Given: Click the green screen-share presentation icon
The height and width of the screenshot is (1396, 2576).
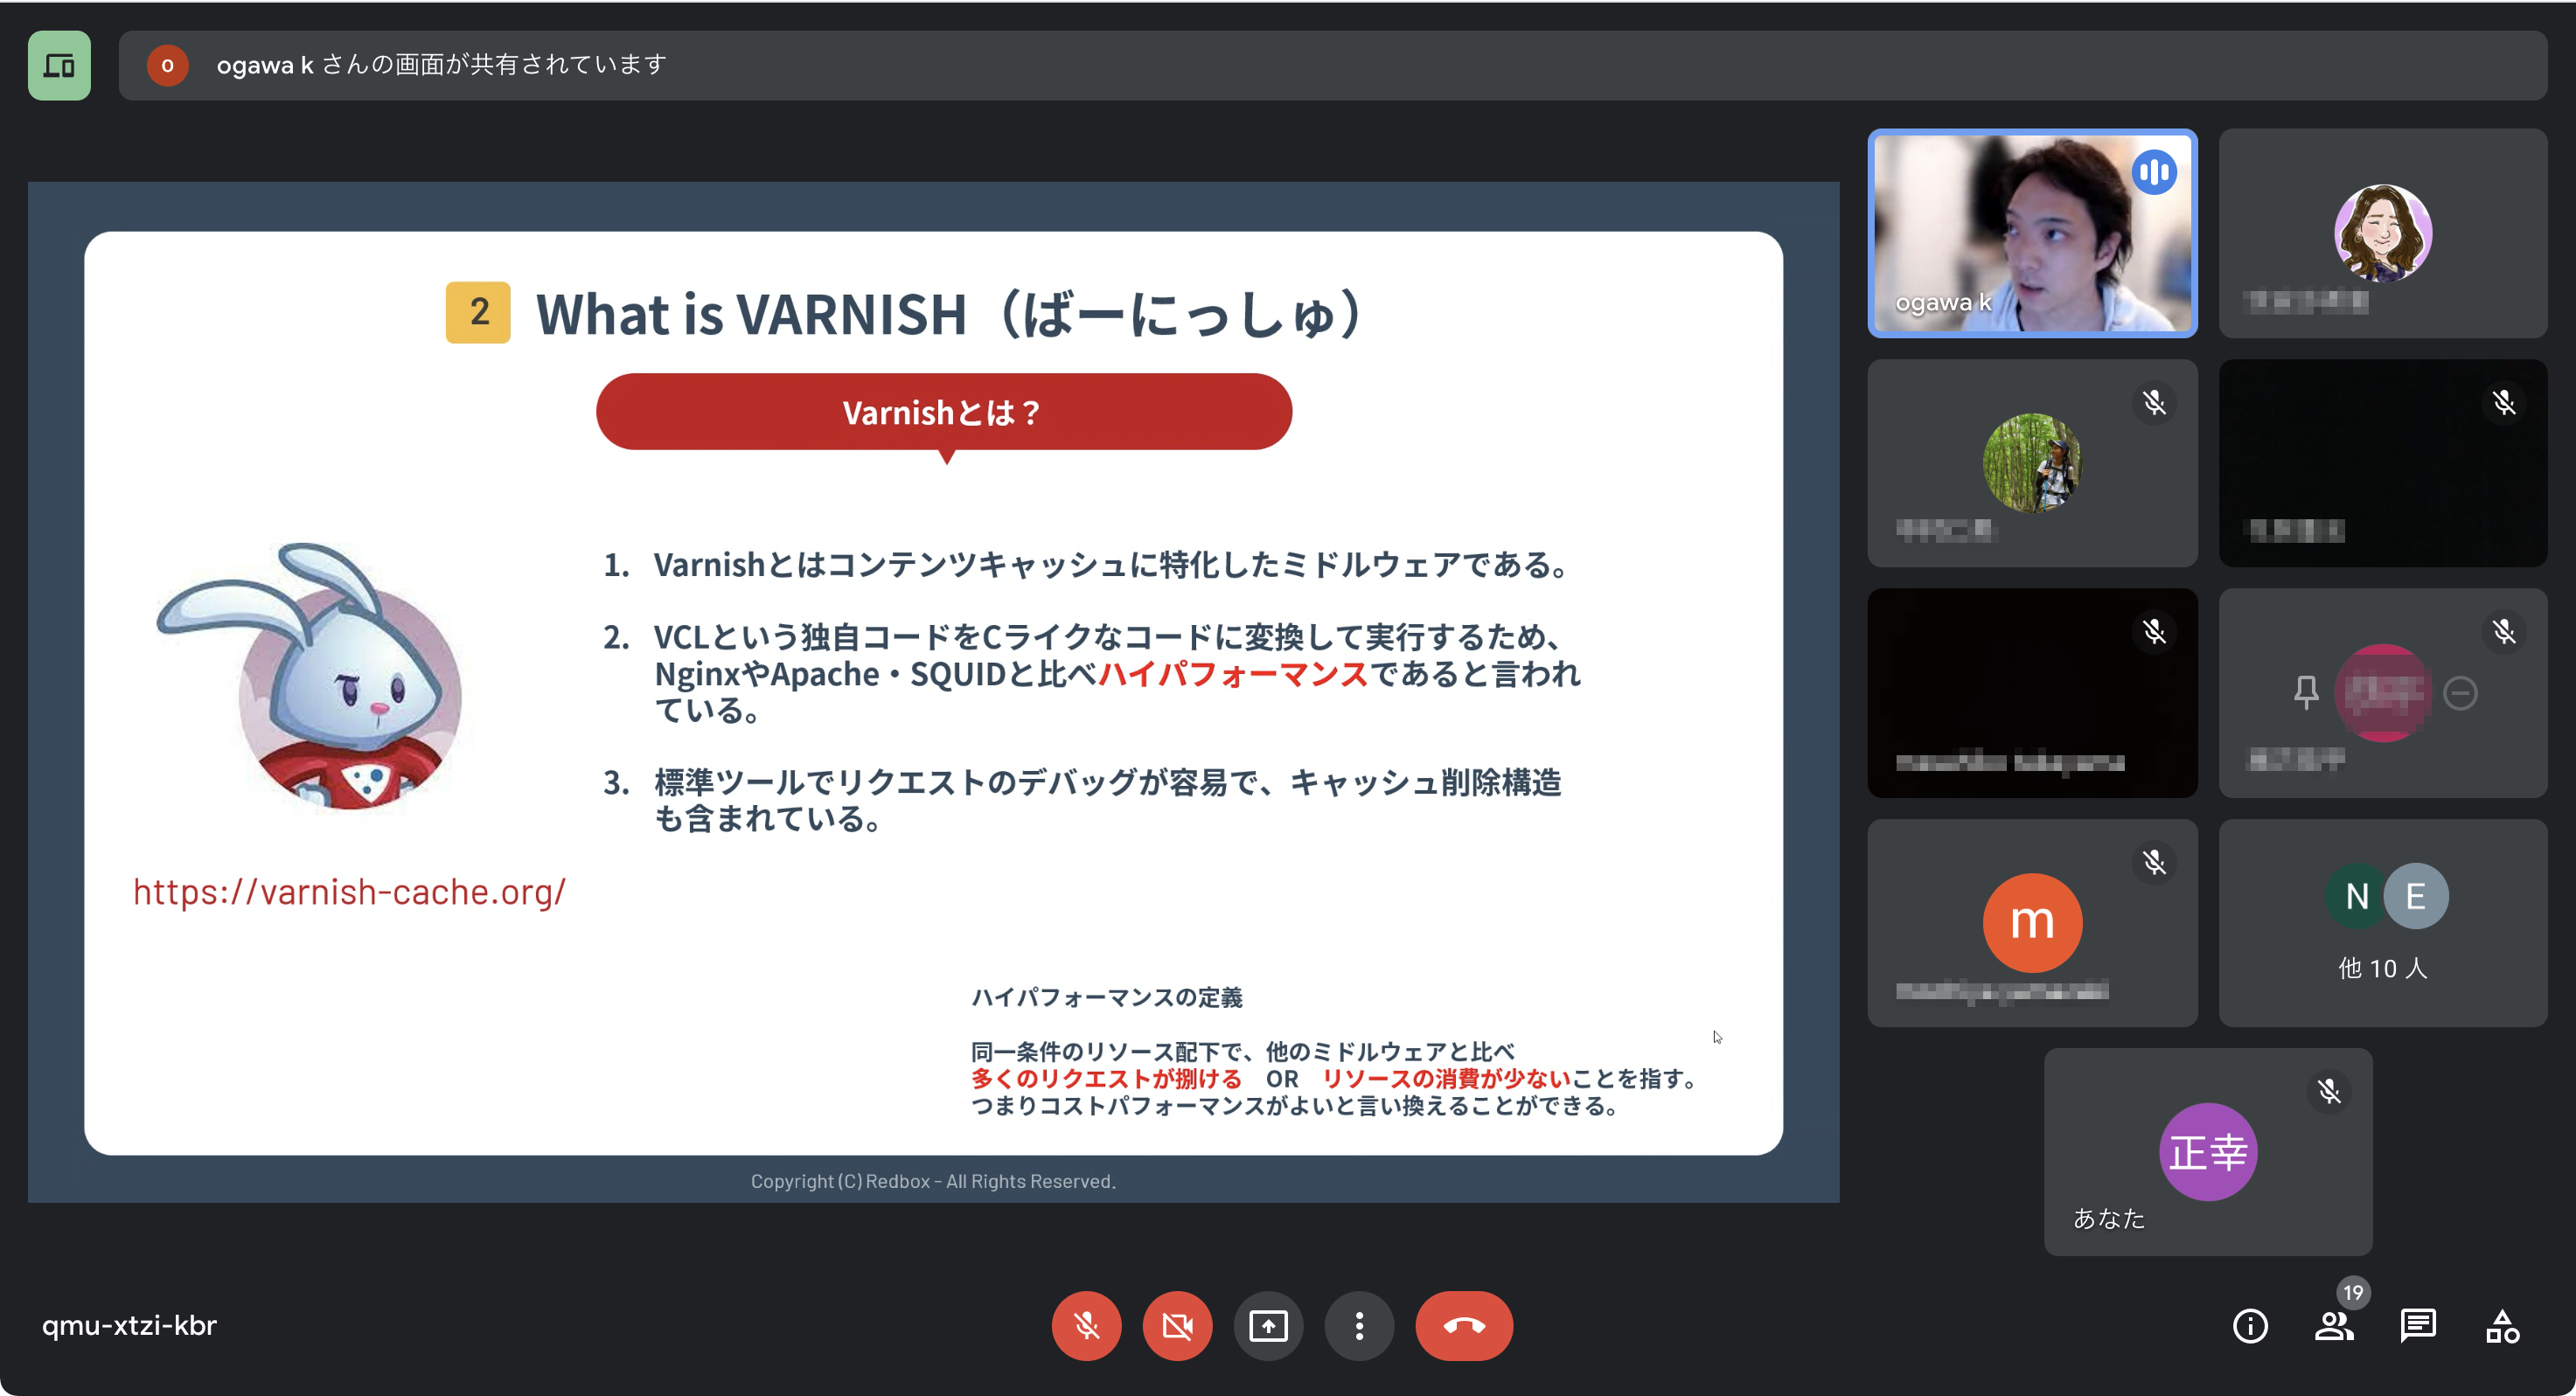Looking at the screenshot, I should click(x=59, y=66).
